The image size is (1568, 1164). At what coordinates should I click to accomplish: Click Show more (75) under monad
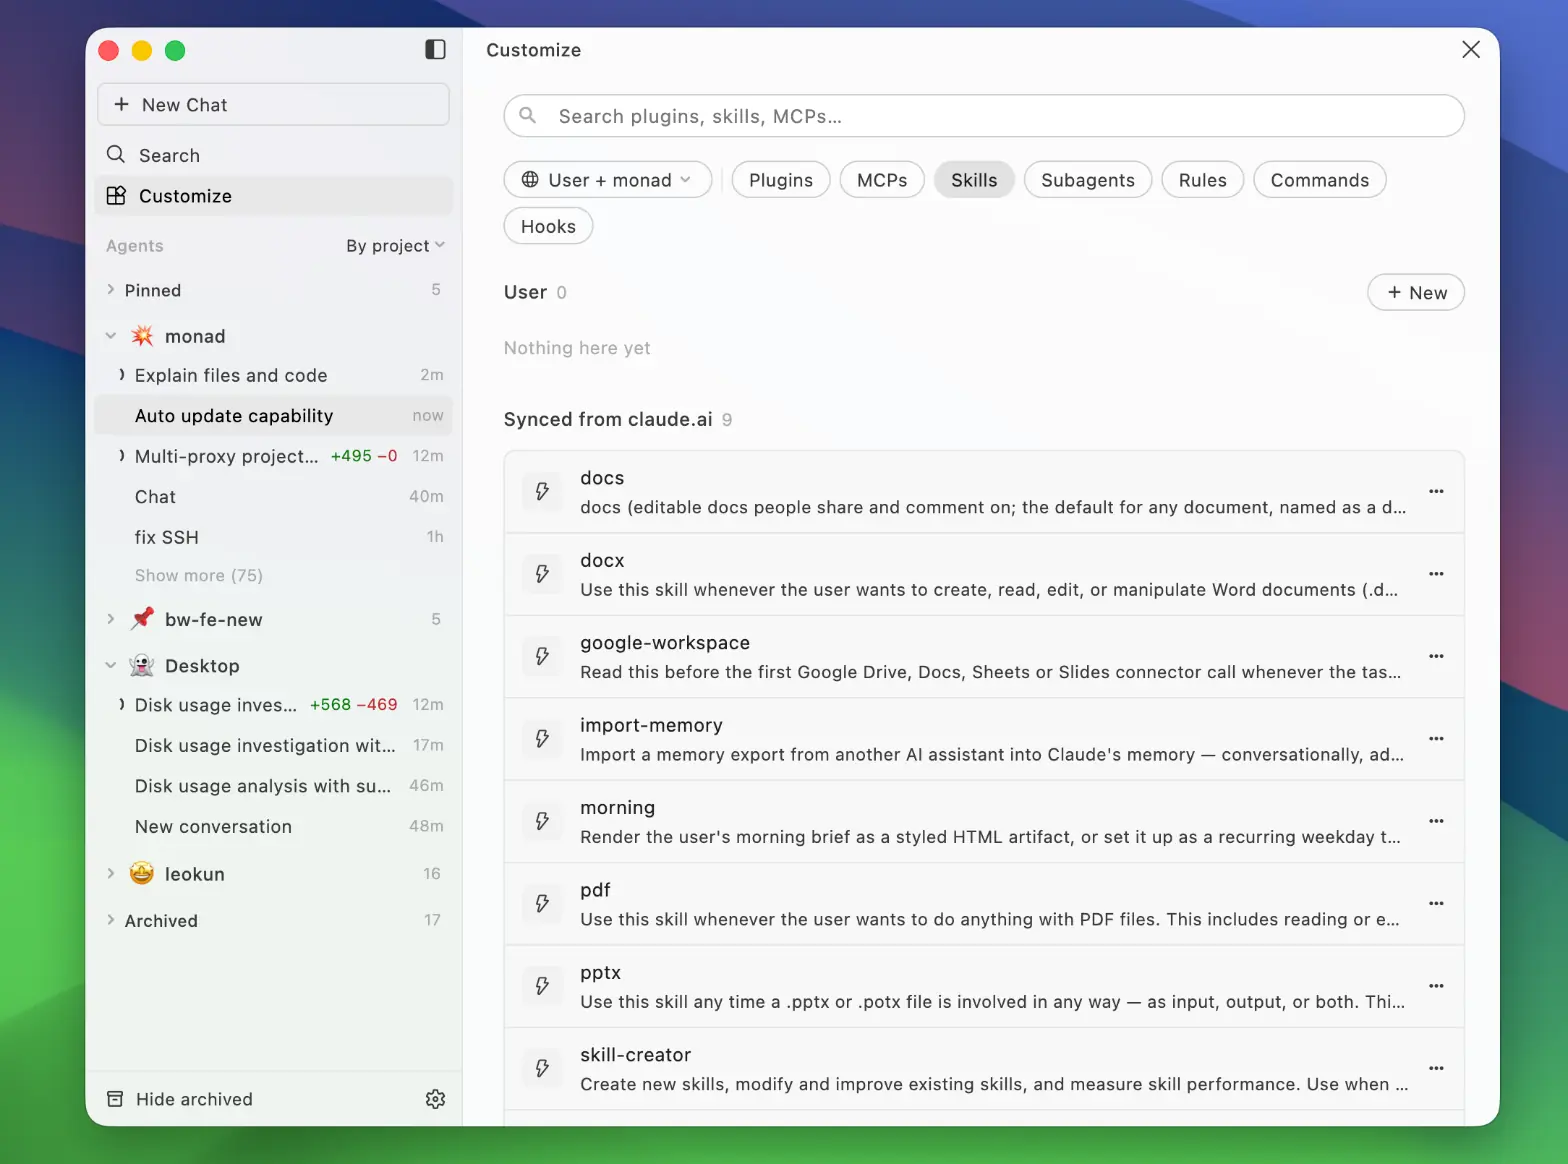(x=199, y=576)
